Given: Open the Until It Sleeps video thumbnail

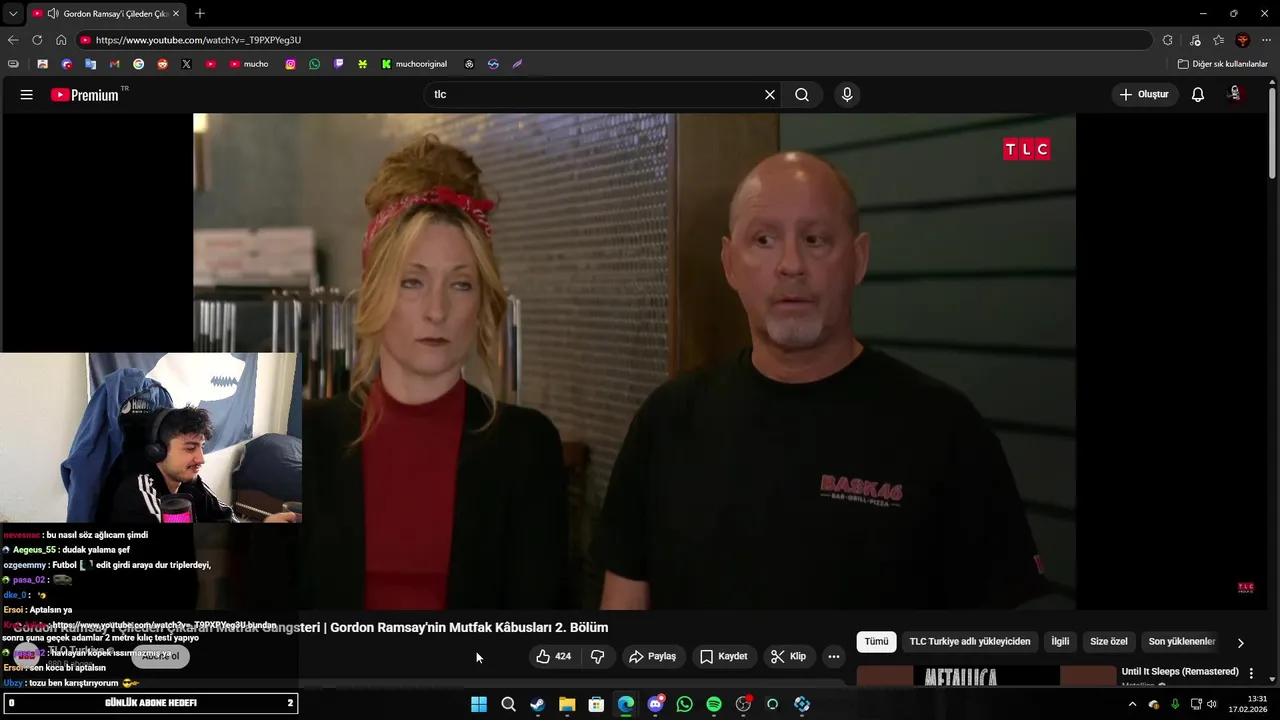Looking at the screenshot, I should [986, 676].
